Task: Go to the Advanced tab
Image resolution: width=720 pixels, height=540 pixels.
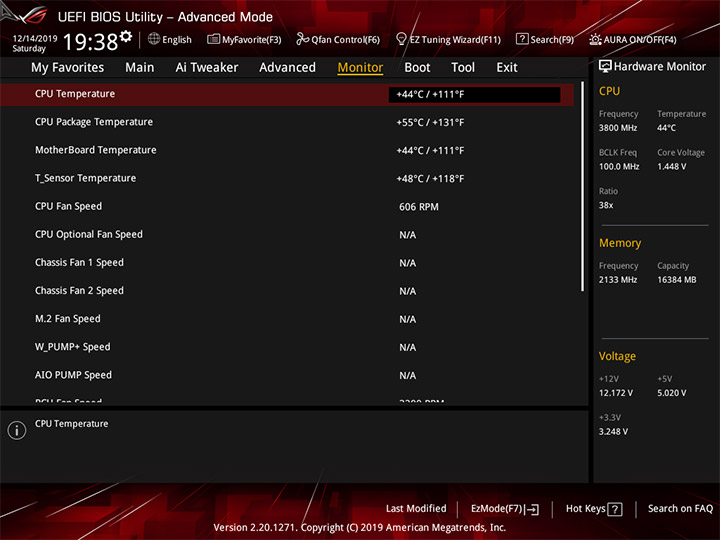Action: click(287, 68)
